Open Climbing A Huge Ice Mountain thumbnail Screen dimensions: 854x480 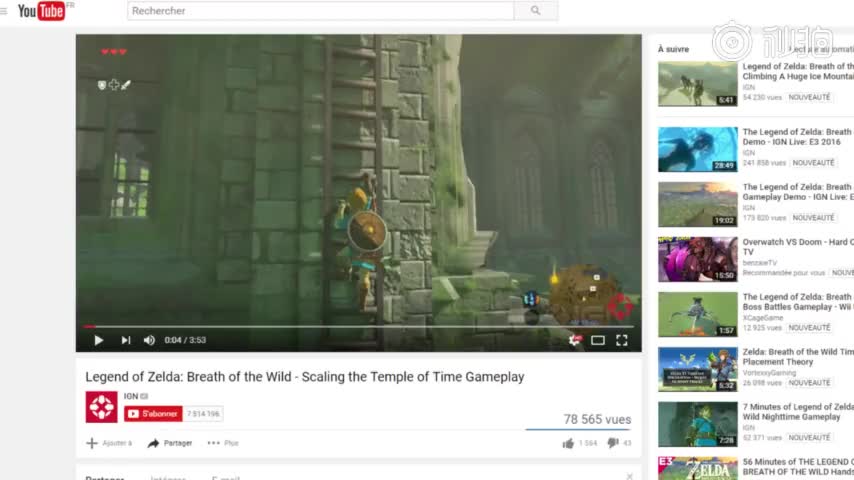[698, 83]
